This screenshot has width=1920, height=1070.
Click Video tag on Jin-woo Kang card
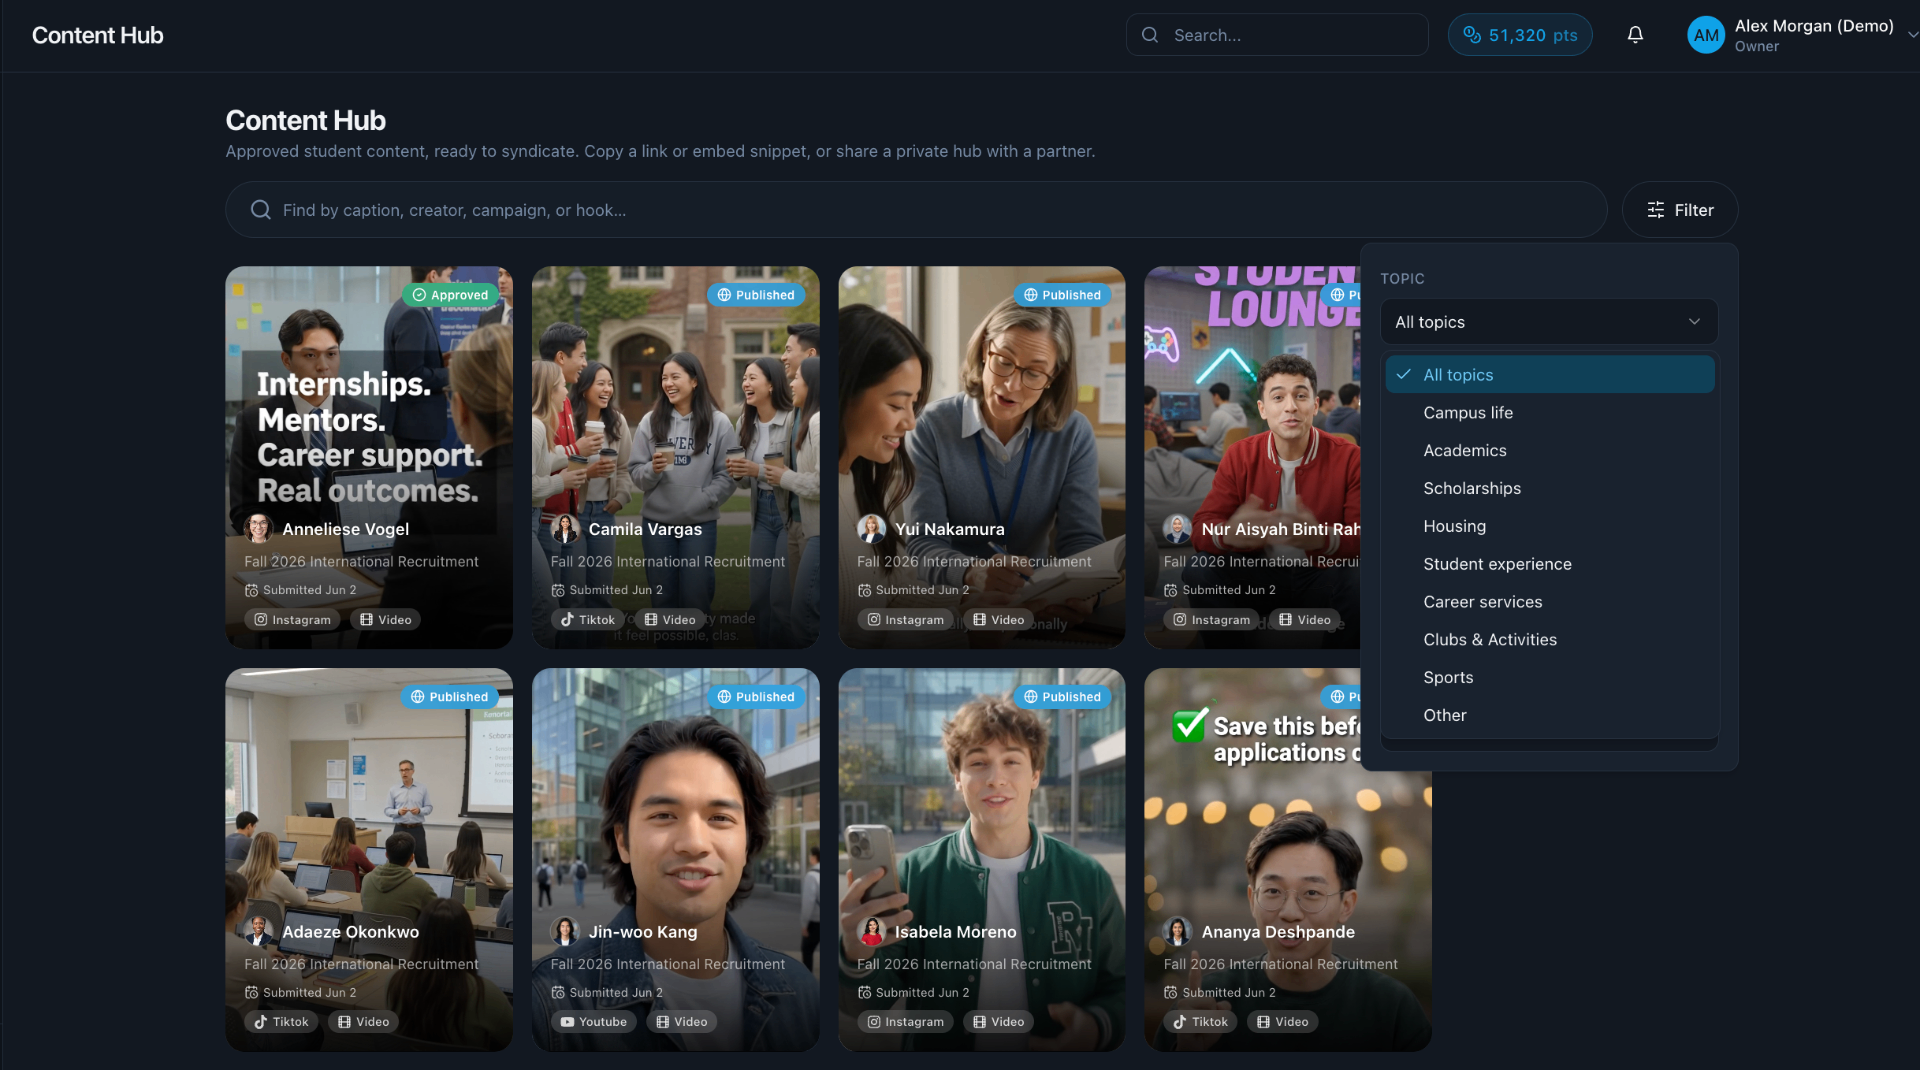[682, 1022]
